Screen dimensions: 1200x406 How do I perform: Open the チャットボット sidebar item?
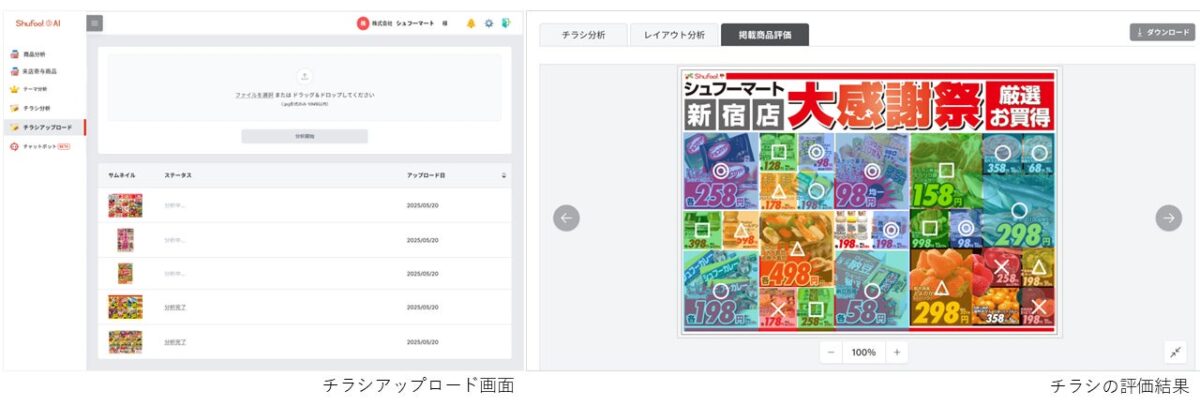point(40,146)
